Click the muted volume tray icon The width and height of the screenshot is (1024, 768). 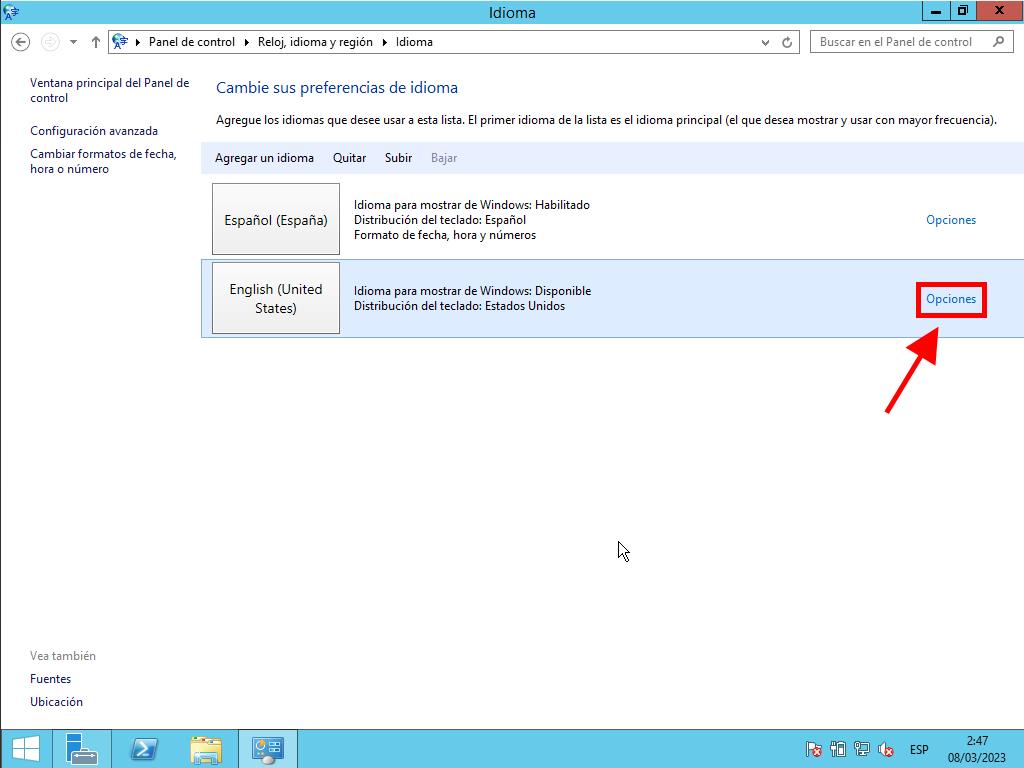point(885,749)
